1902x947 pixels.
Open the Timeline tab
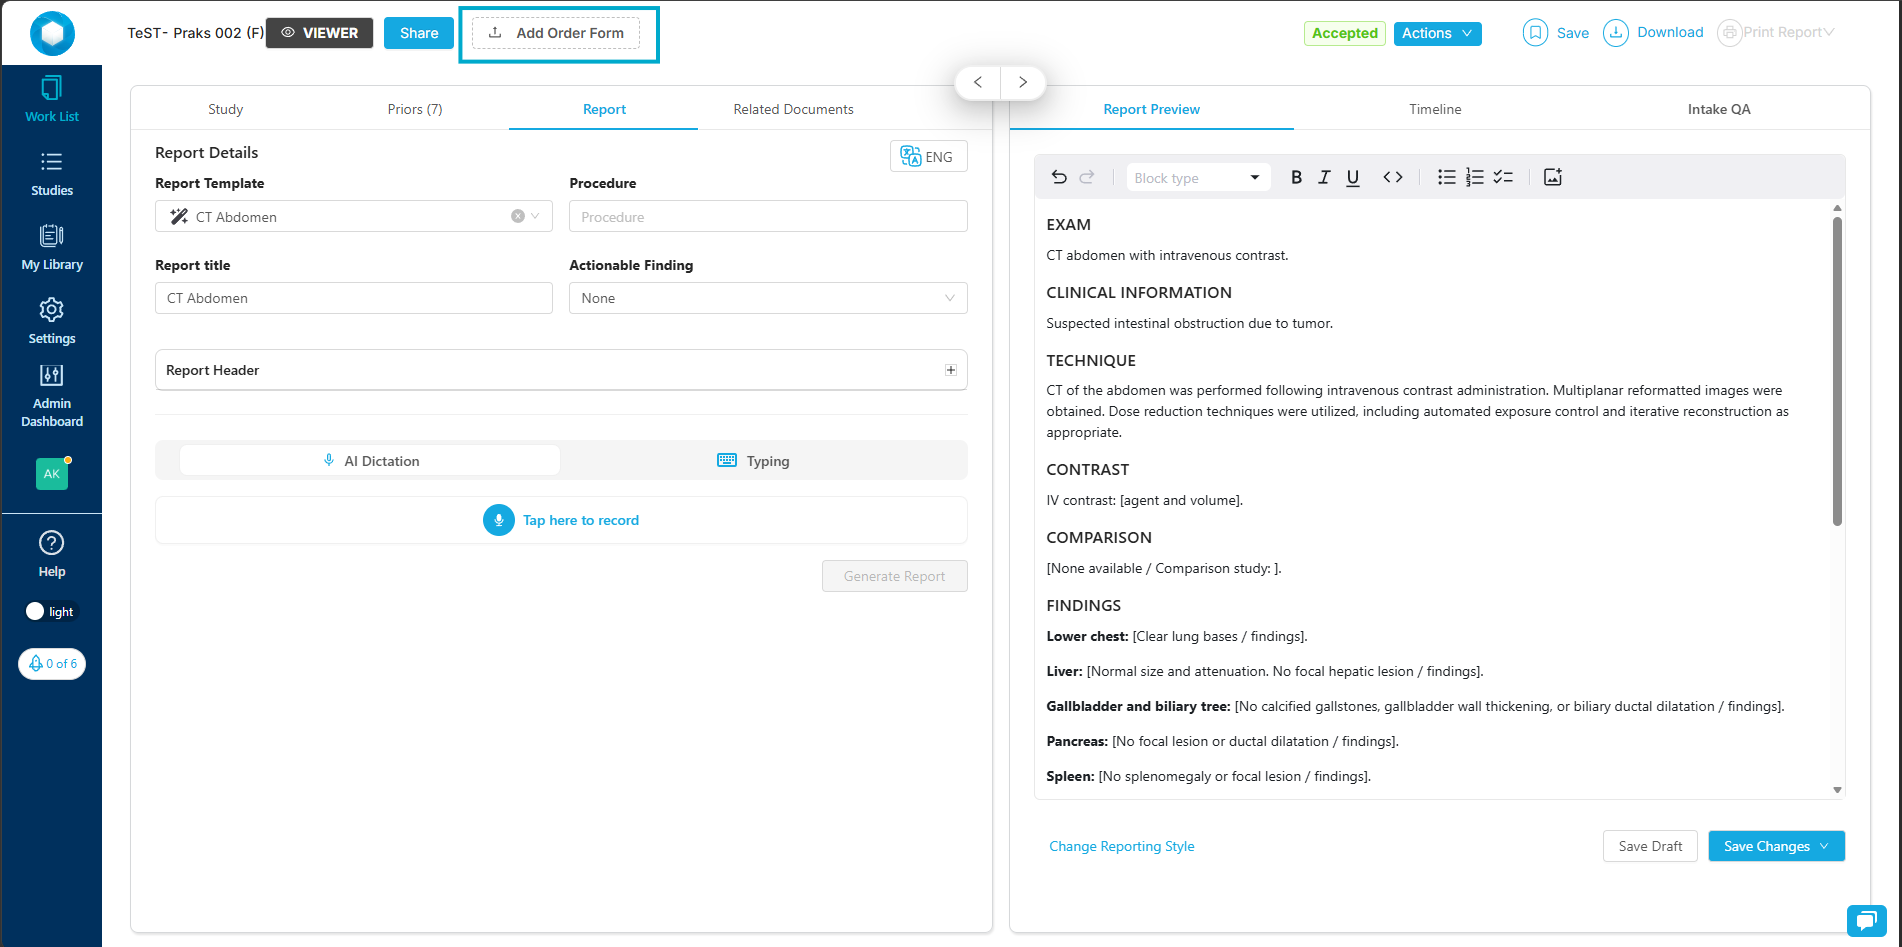click(x=1435, y=109)
